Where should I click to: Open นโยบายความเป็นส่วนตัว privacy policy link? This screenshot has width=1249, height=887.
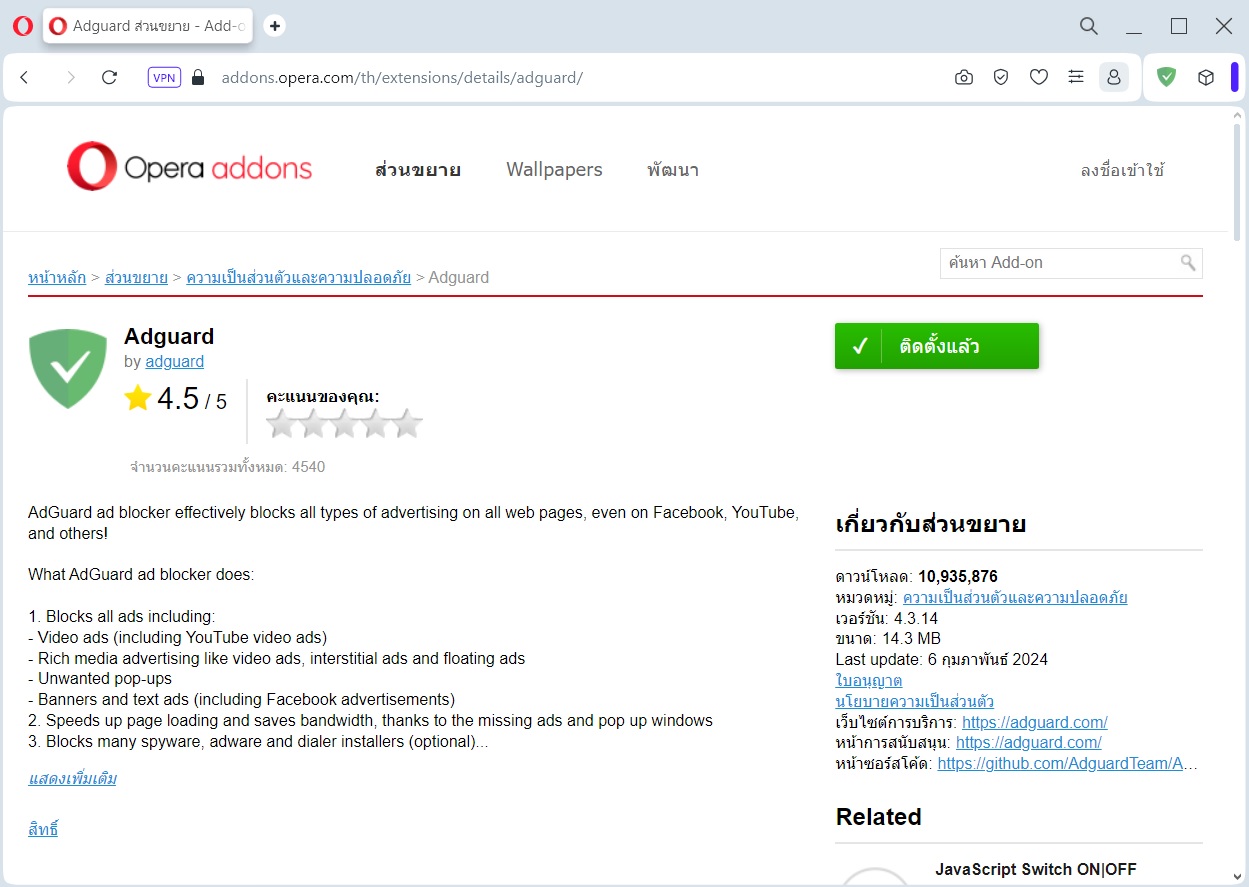point(915,702)
